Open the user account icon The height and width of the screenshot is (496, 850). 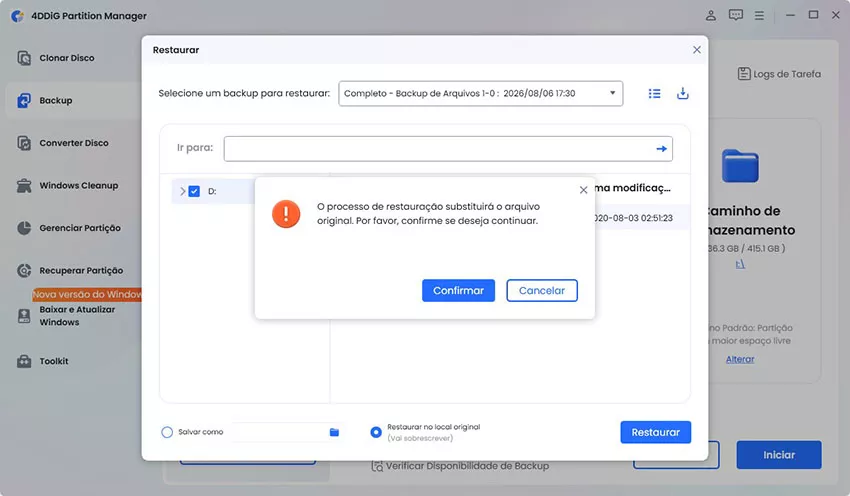tap(711, 15)
